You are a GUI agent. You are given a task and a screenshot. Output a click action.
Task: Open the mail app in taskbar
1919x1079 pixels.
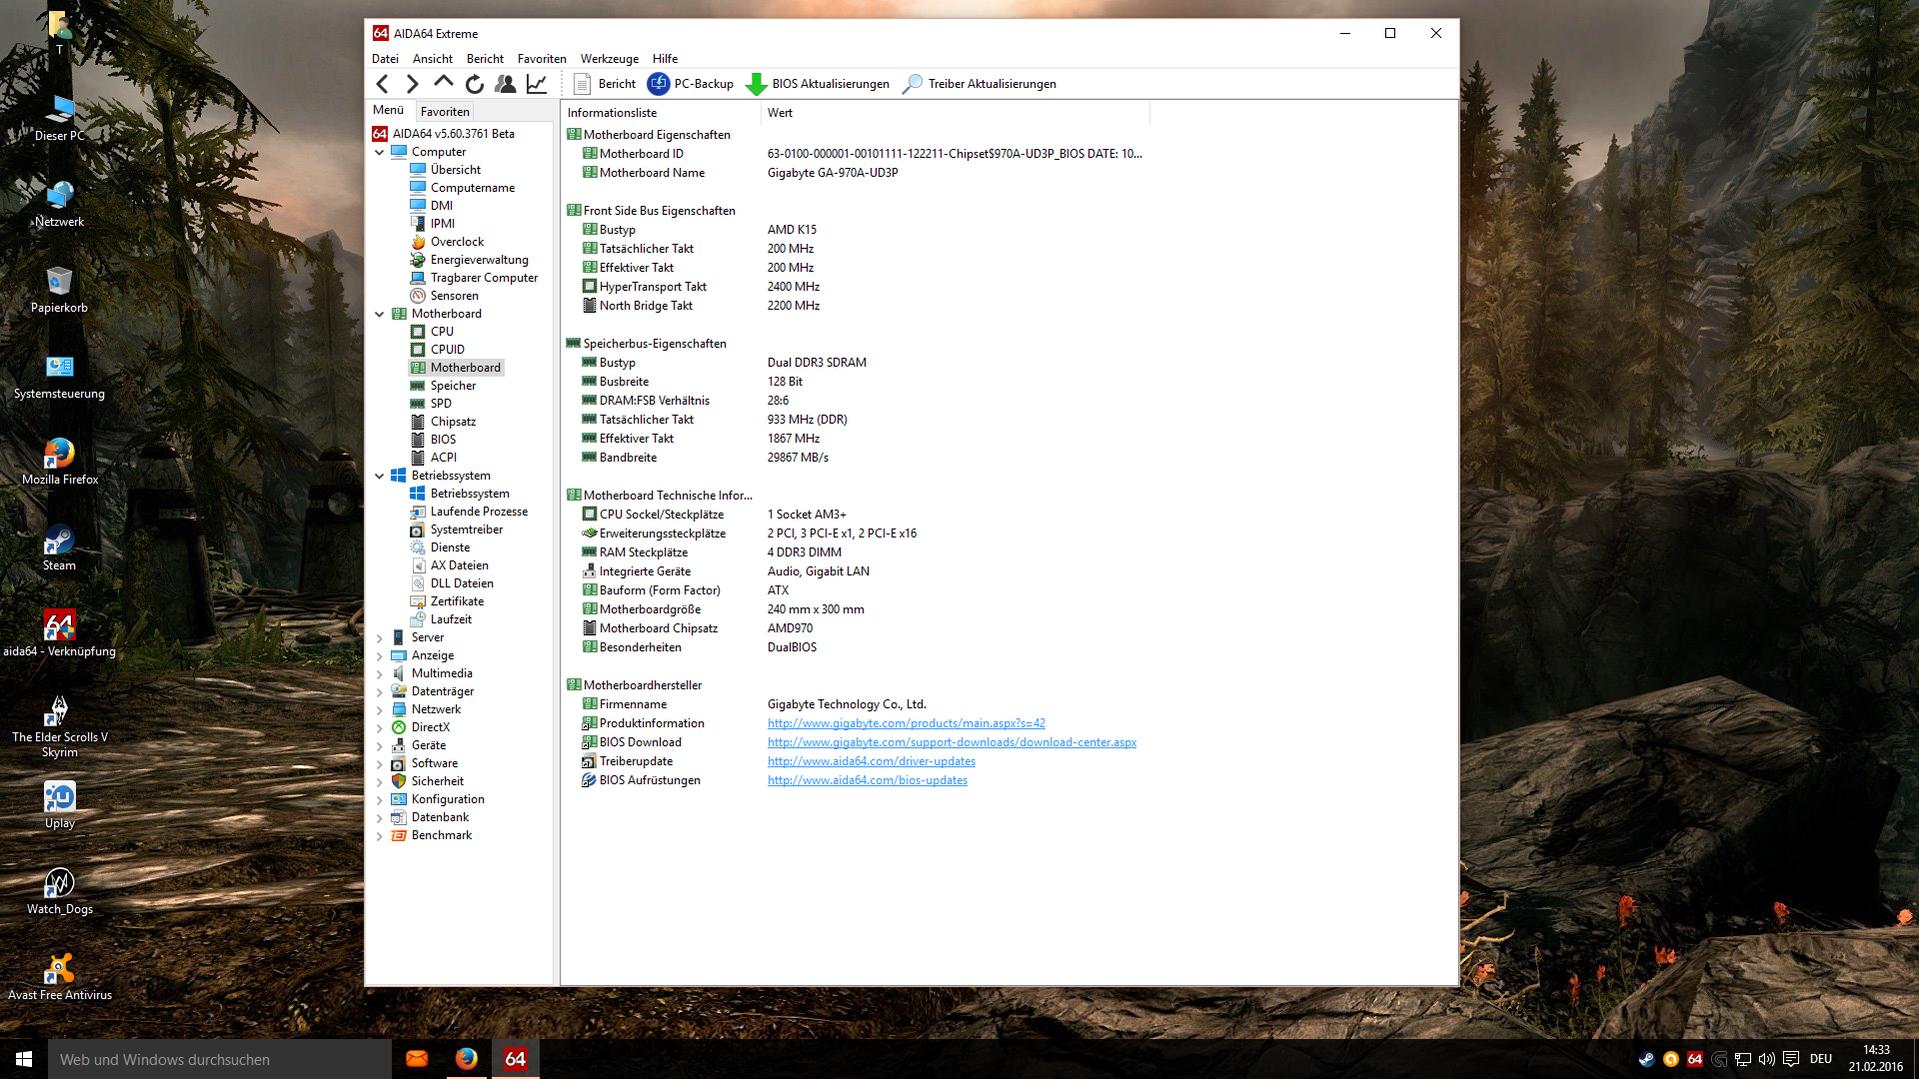coord(417,1059)
